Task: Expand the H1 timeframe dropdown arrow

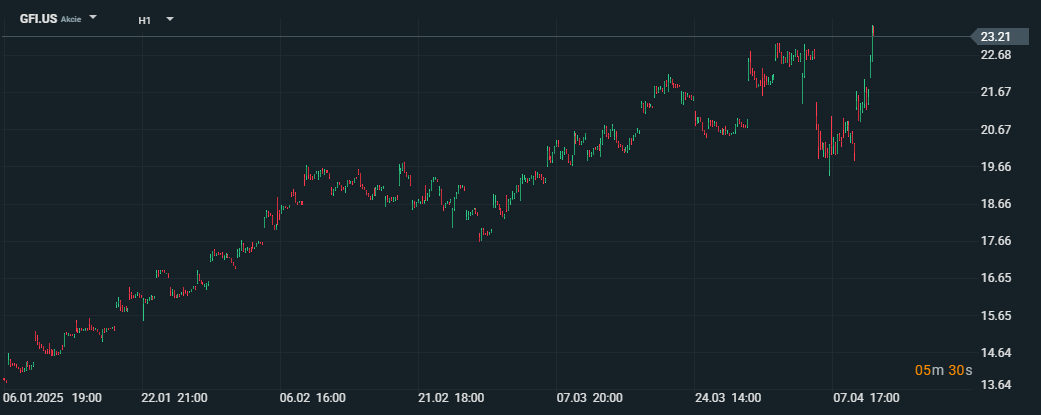Action: [170, 19]
